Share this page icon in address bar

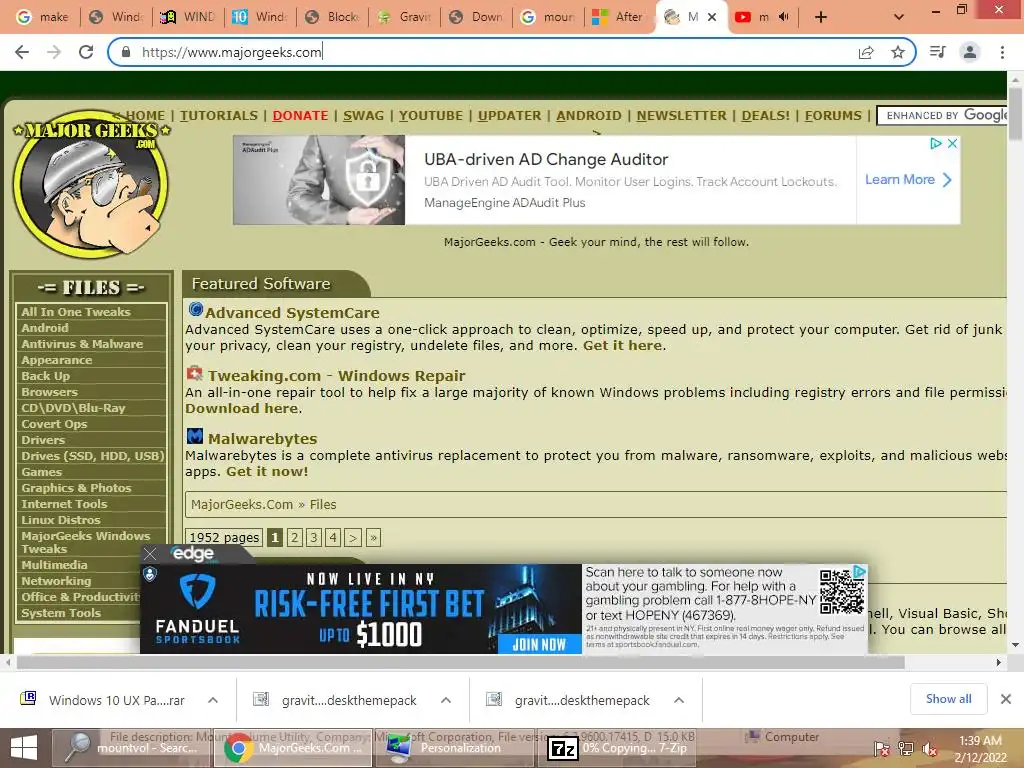pos(866,52)
